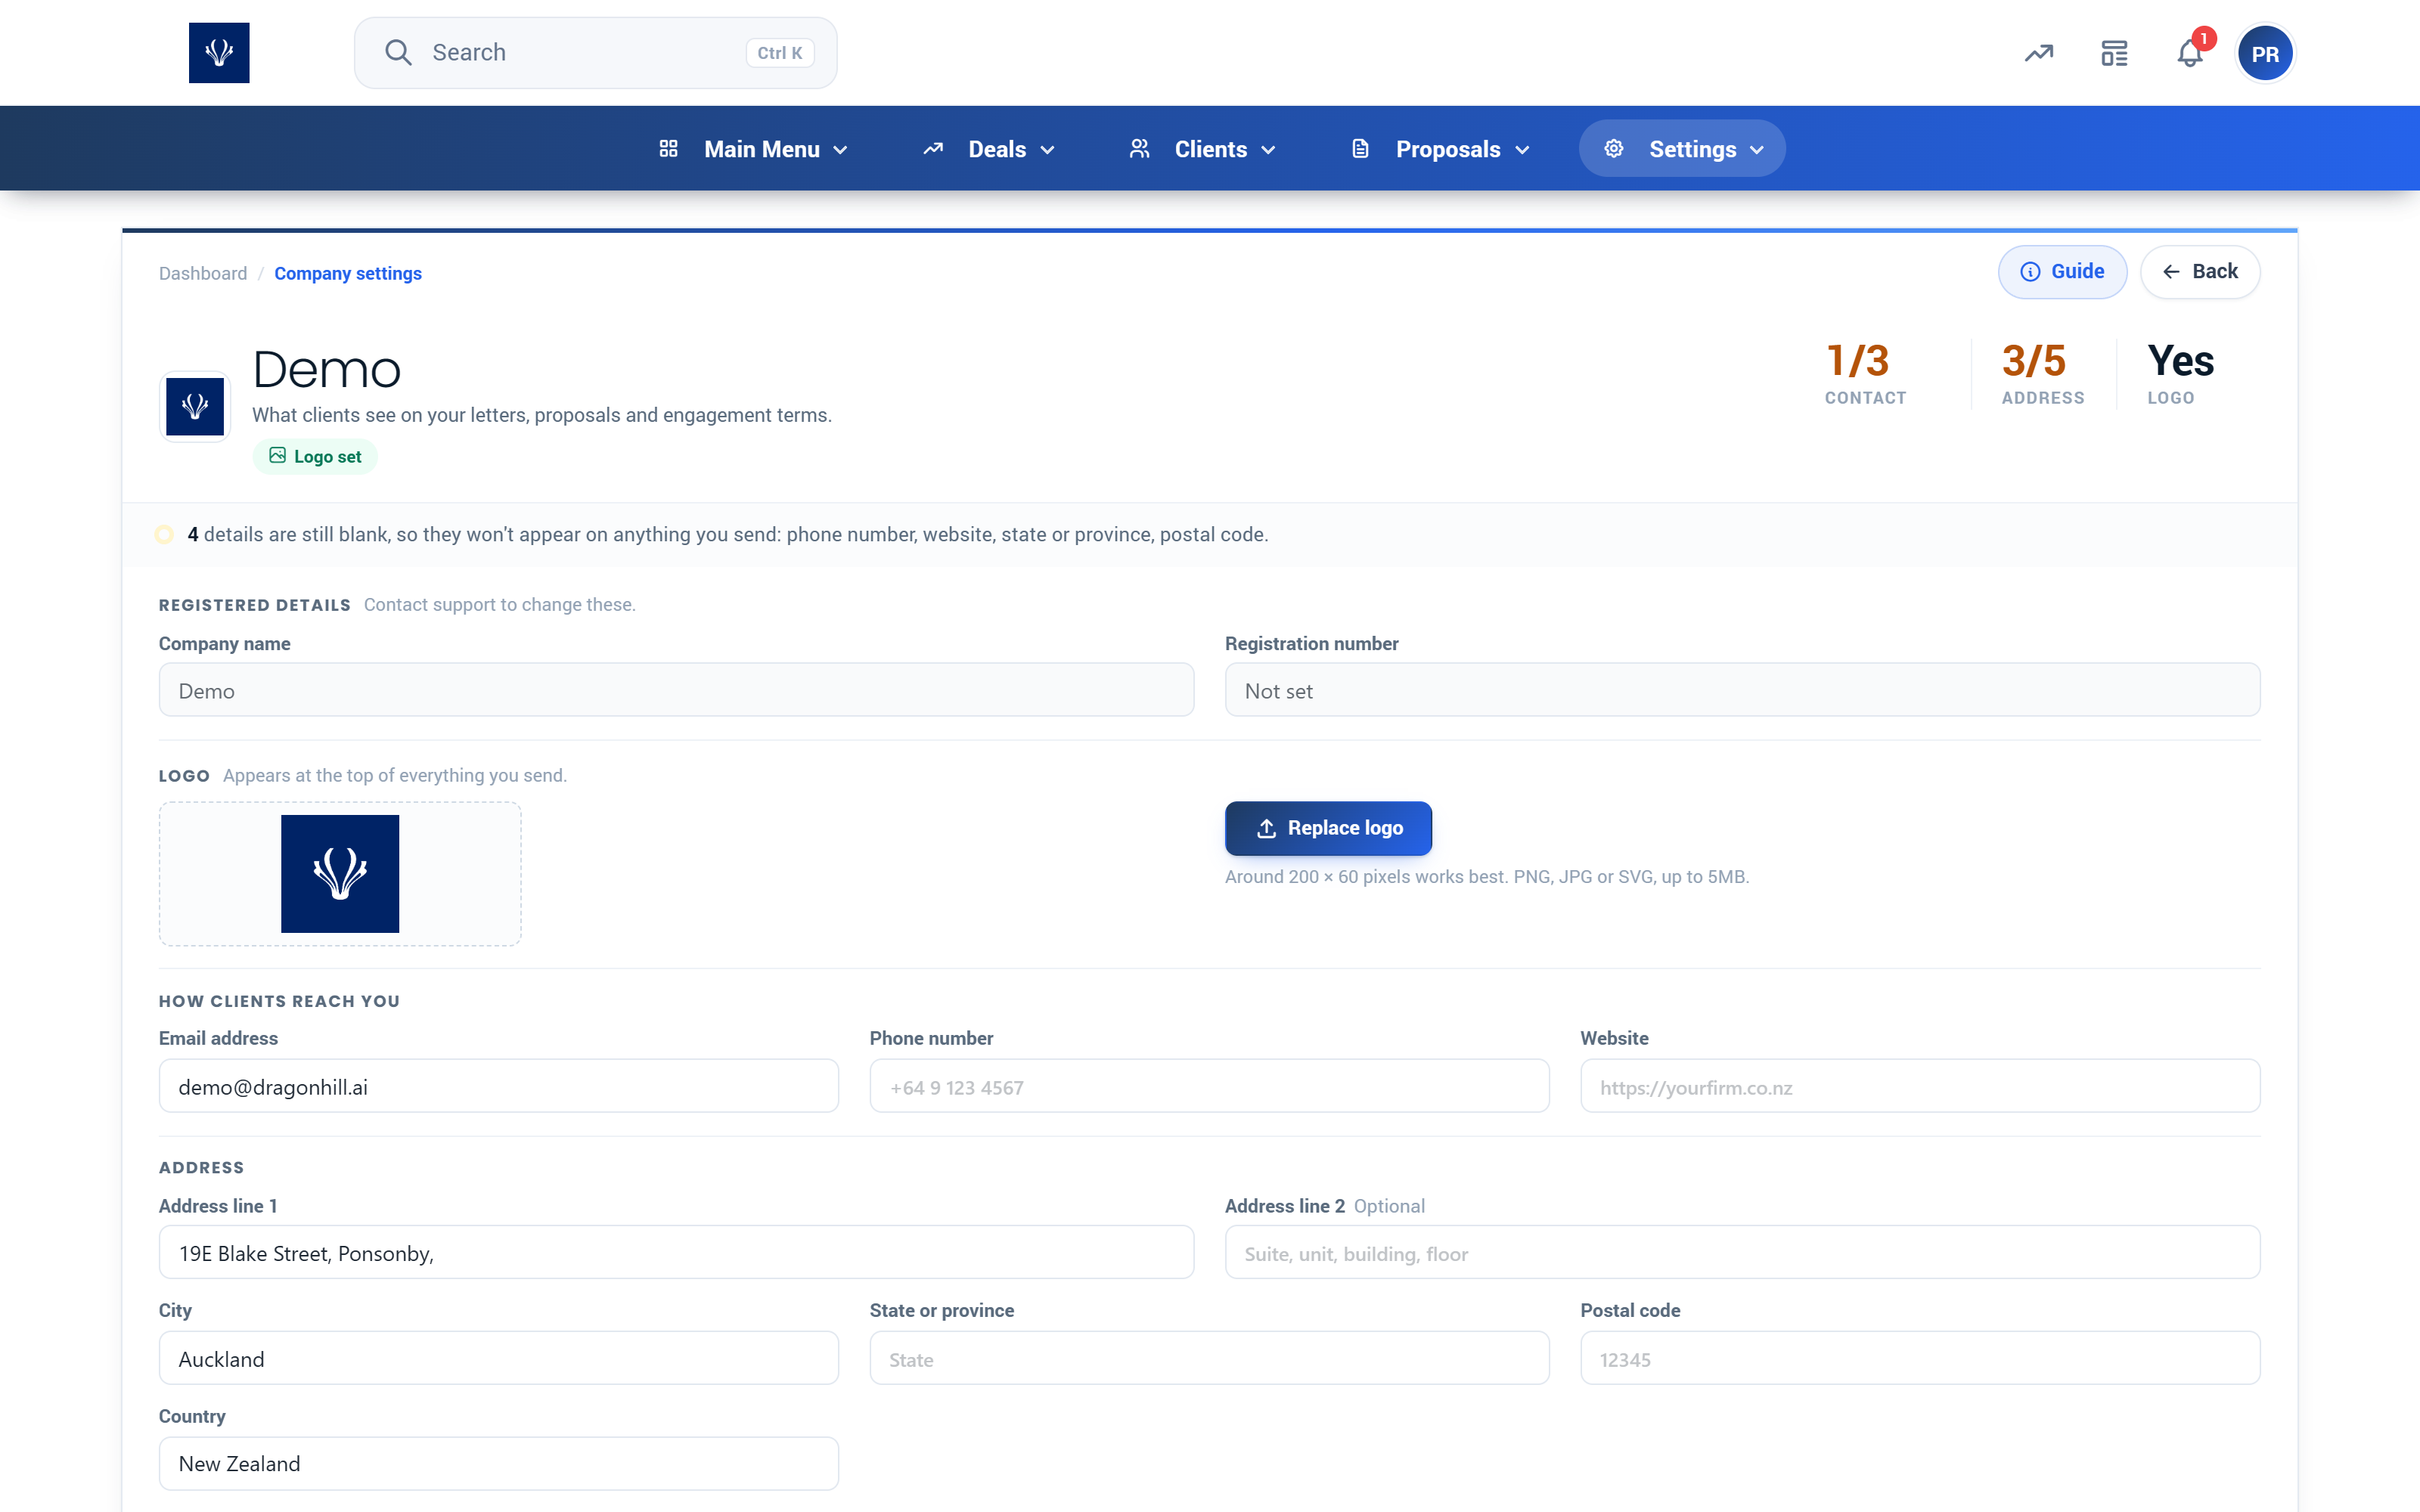Image resolution: width=2420 pixels, height=1512 pixels.
Task: Click the Postal code field
Action: pos(1920,1358)
